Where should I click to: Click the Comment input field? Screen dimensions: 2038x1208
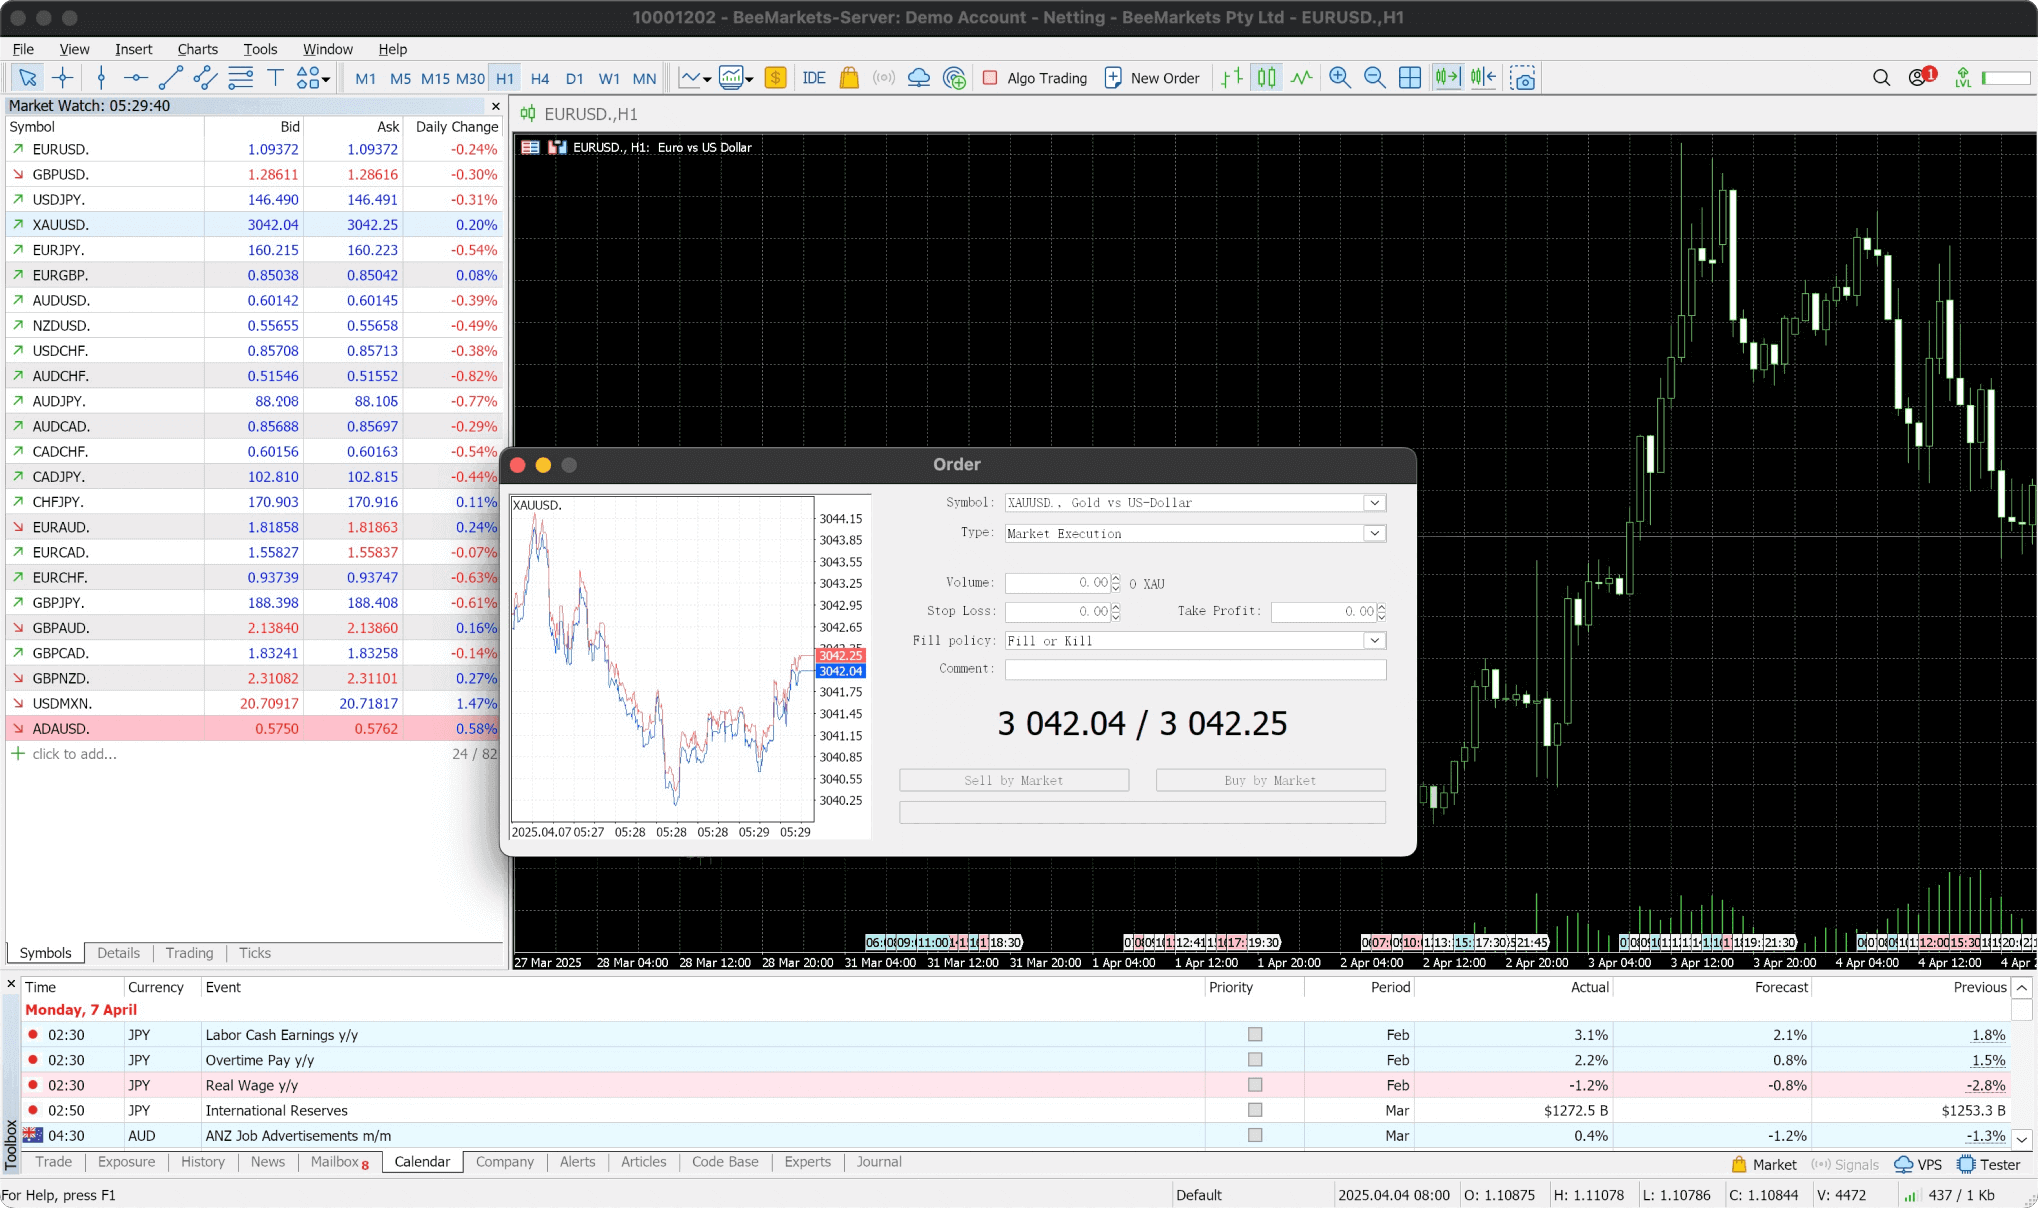(x=1194, y=669)
